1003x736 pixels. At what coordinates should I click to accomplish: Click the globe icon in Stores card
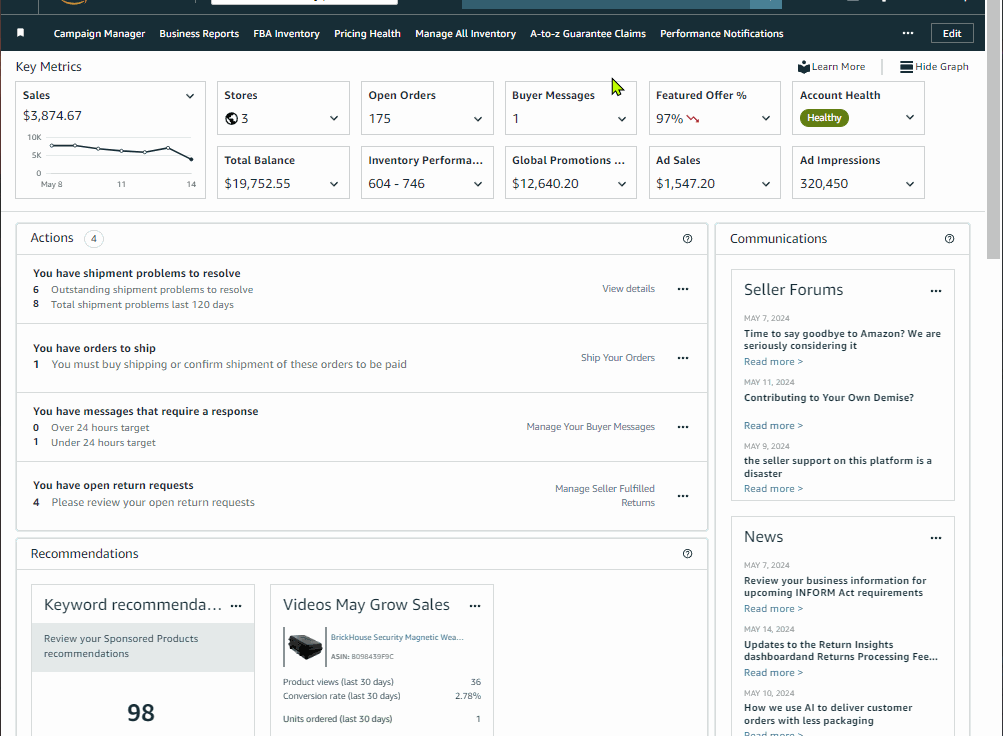tap(232, 118)
